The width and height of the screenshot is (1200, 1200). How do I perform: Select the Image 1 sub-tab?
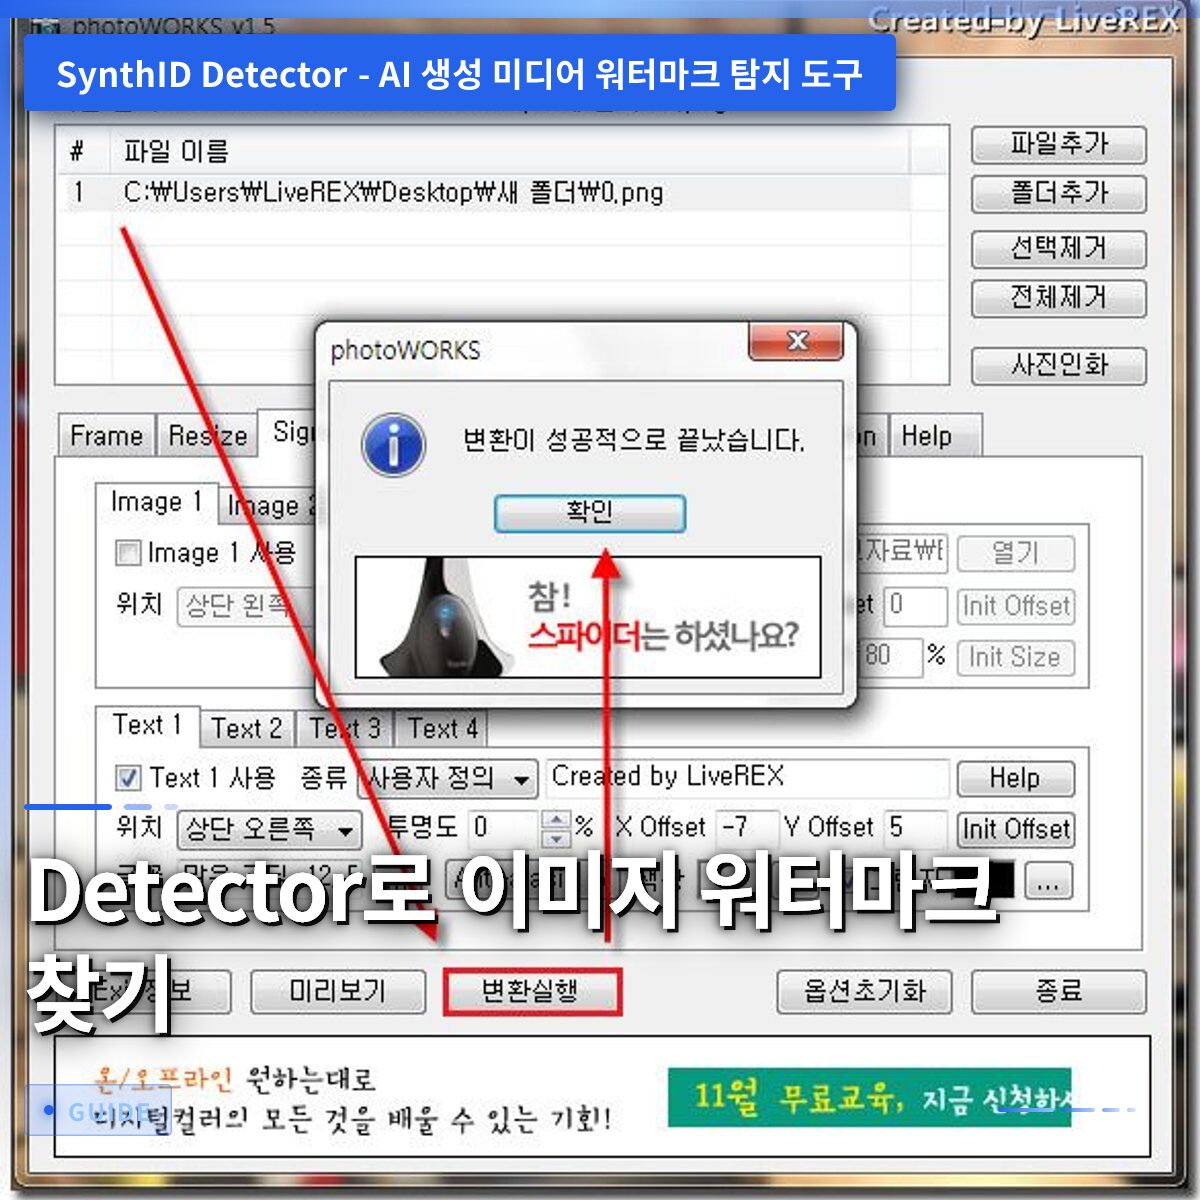tap(157, 502)
